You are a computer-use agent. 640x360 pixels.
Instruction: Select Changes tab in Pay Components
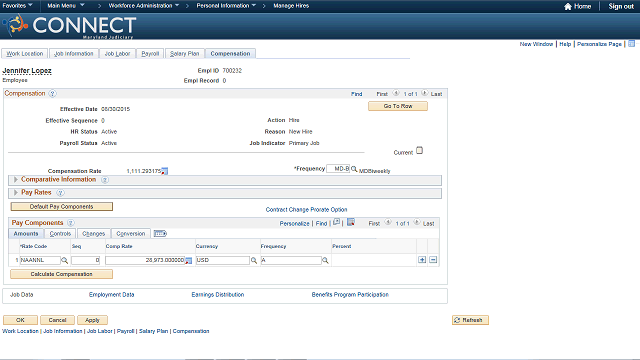93,233
